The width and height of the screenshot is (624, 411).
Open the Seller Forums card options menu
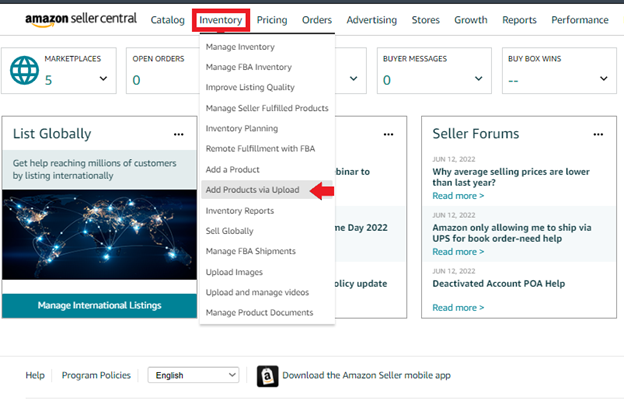pos(598,134)
